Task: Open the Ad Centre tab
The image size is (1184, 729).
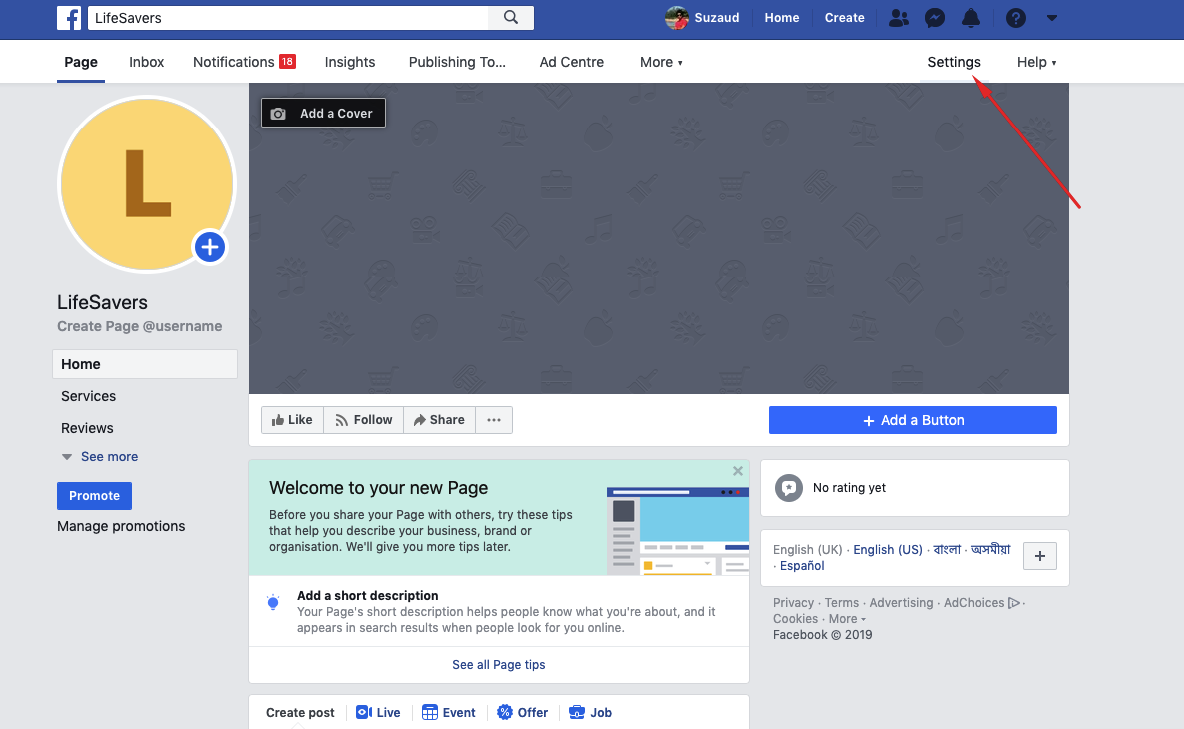Action: 571,62
